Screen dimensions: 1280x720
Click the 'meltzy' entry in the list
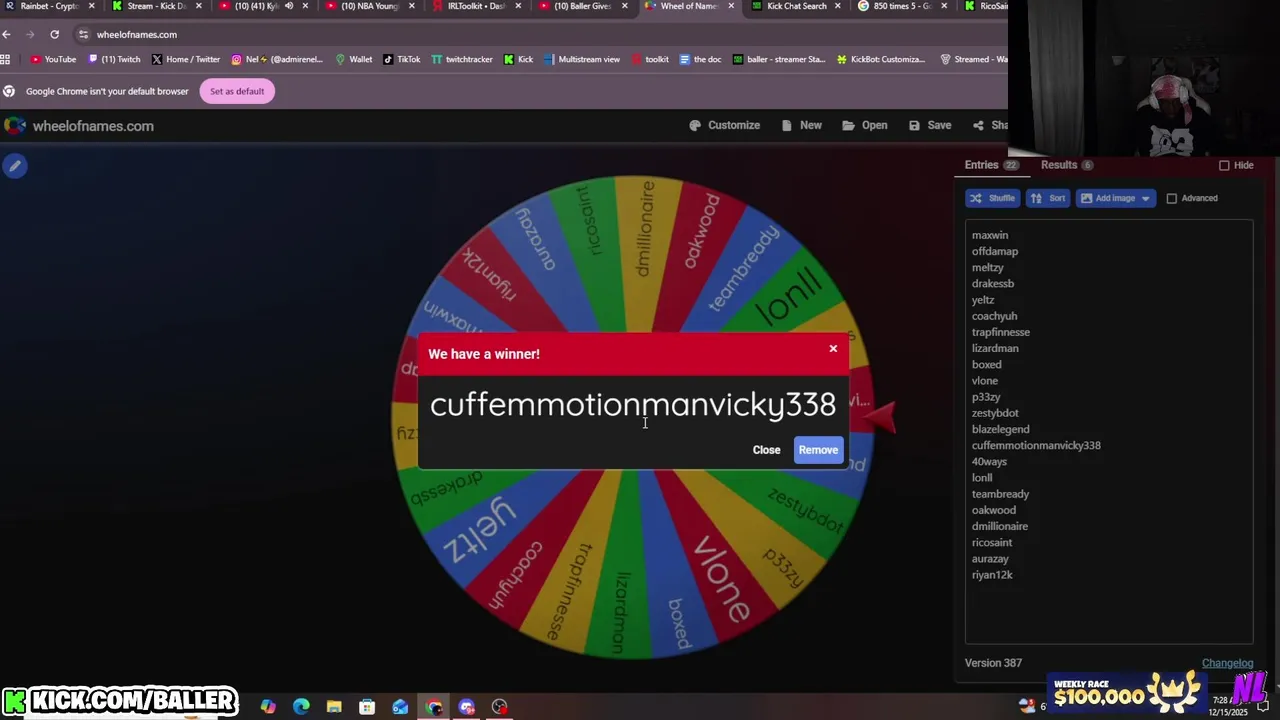988,267
